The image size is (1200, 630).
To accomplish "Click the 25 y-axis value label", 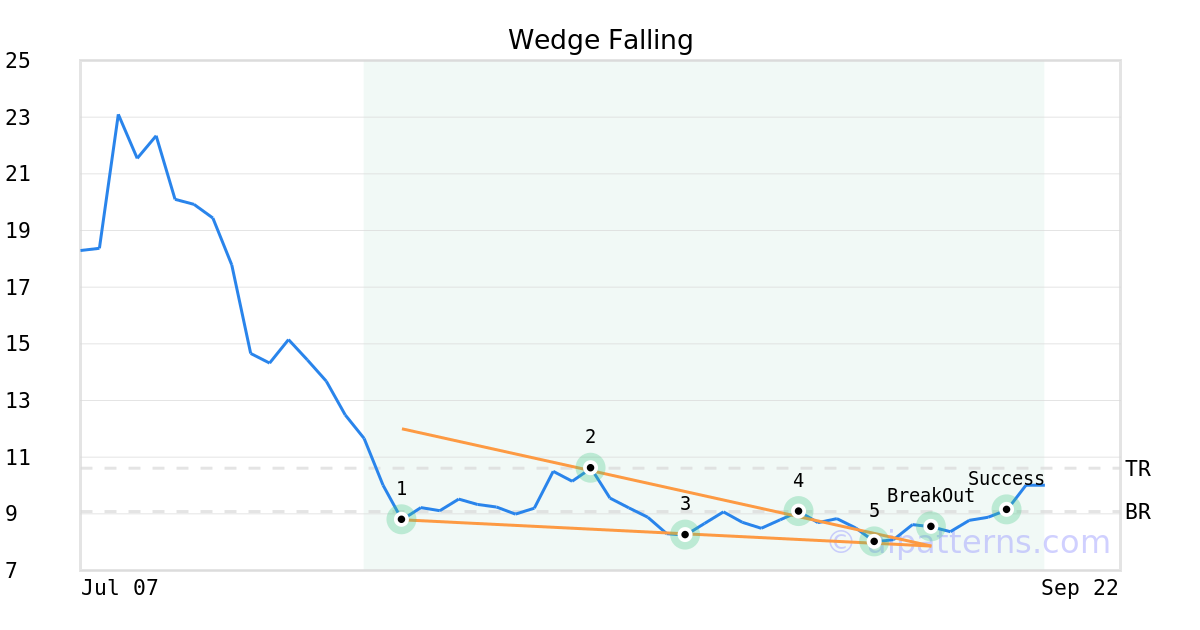I will [18, 61].
